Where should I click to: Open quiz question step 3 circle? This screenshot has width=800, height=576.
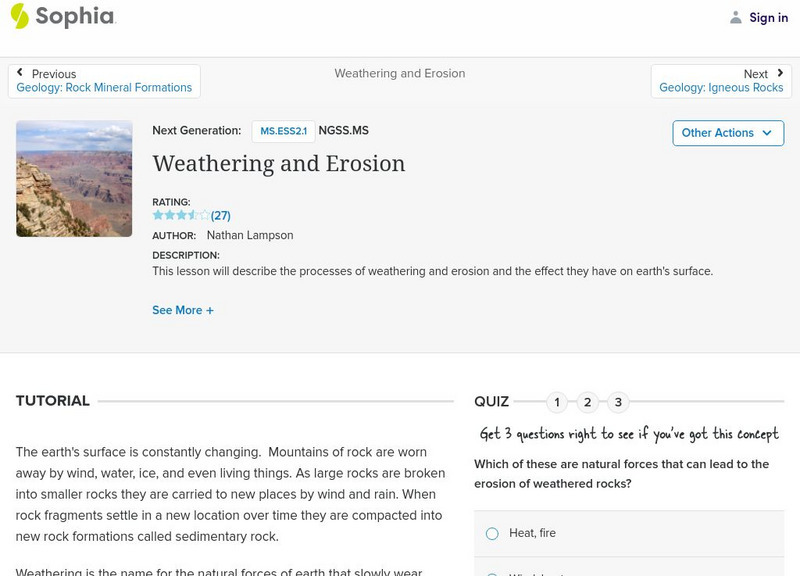(618, 403)
